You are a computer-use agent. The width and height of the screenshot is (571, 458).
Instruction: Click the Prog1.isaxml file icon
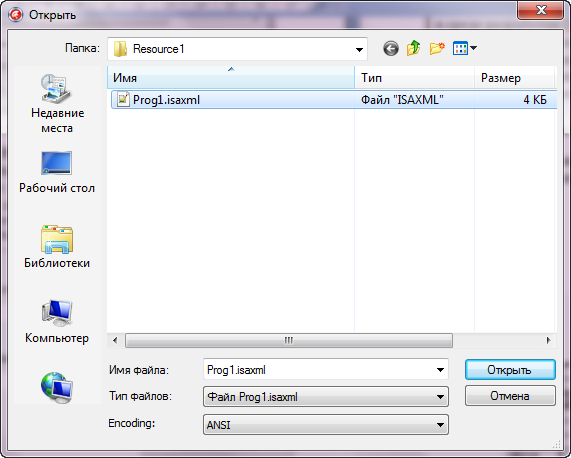pyautogui.click(x=123, y=99)
